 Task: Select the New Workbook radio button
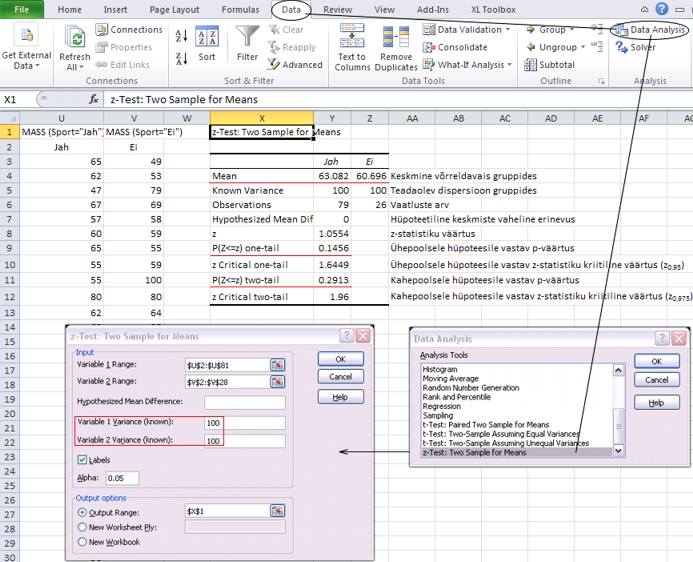click(83, 542)
